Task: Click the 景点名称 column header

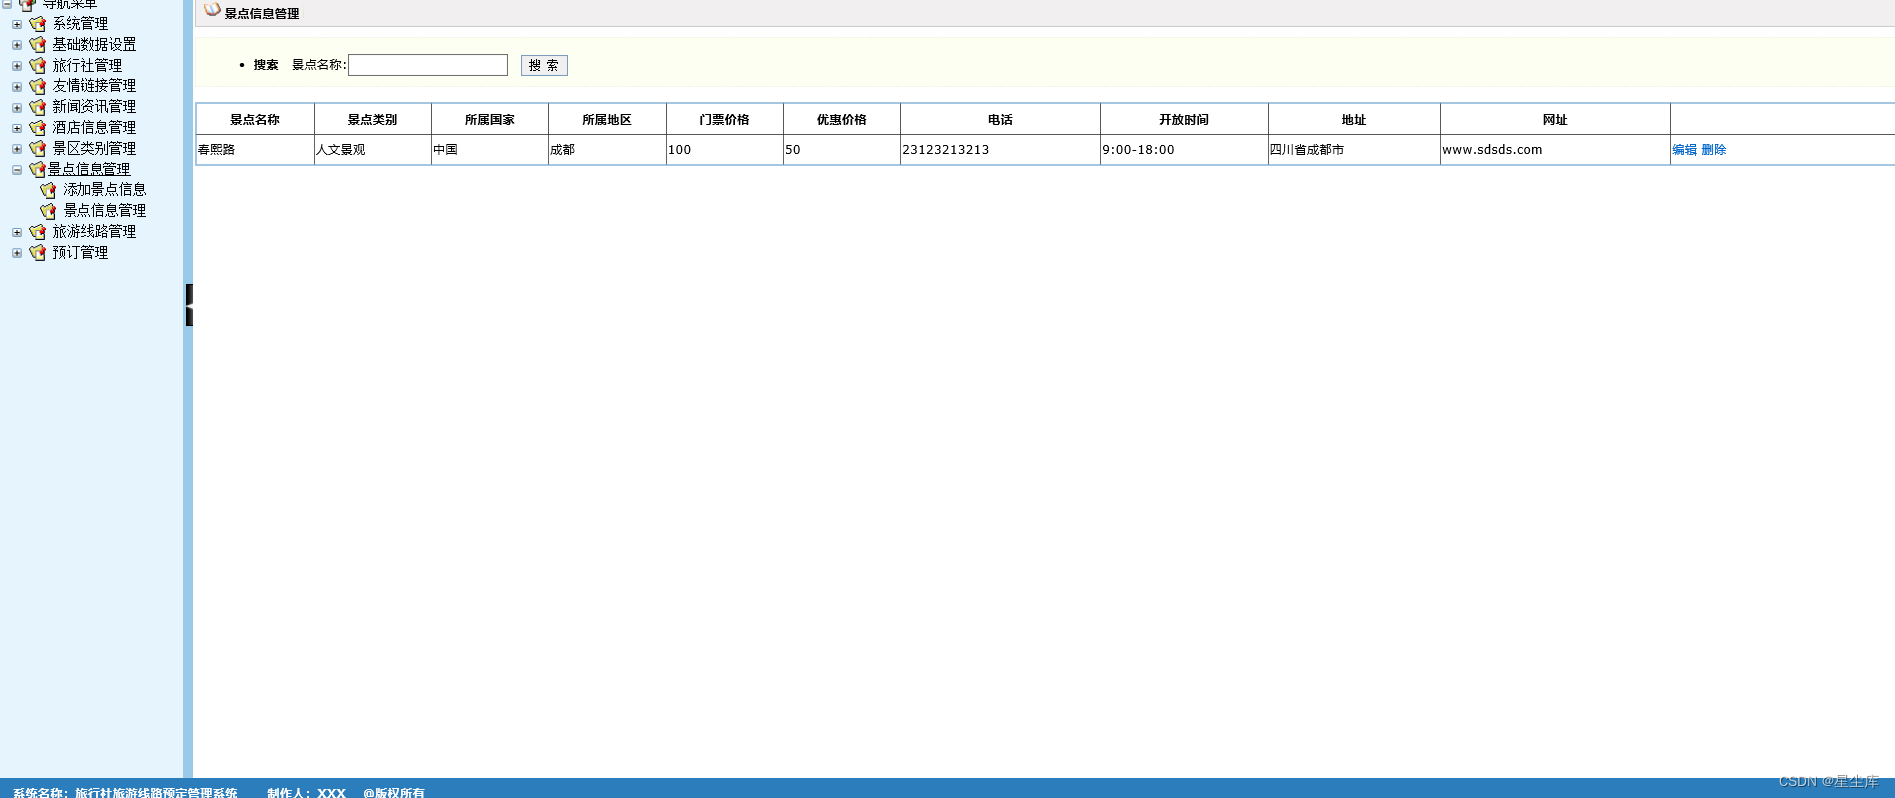Action: pyautogui.click(x=255, y=119)
